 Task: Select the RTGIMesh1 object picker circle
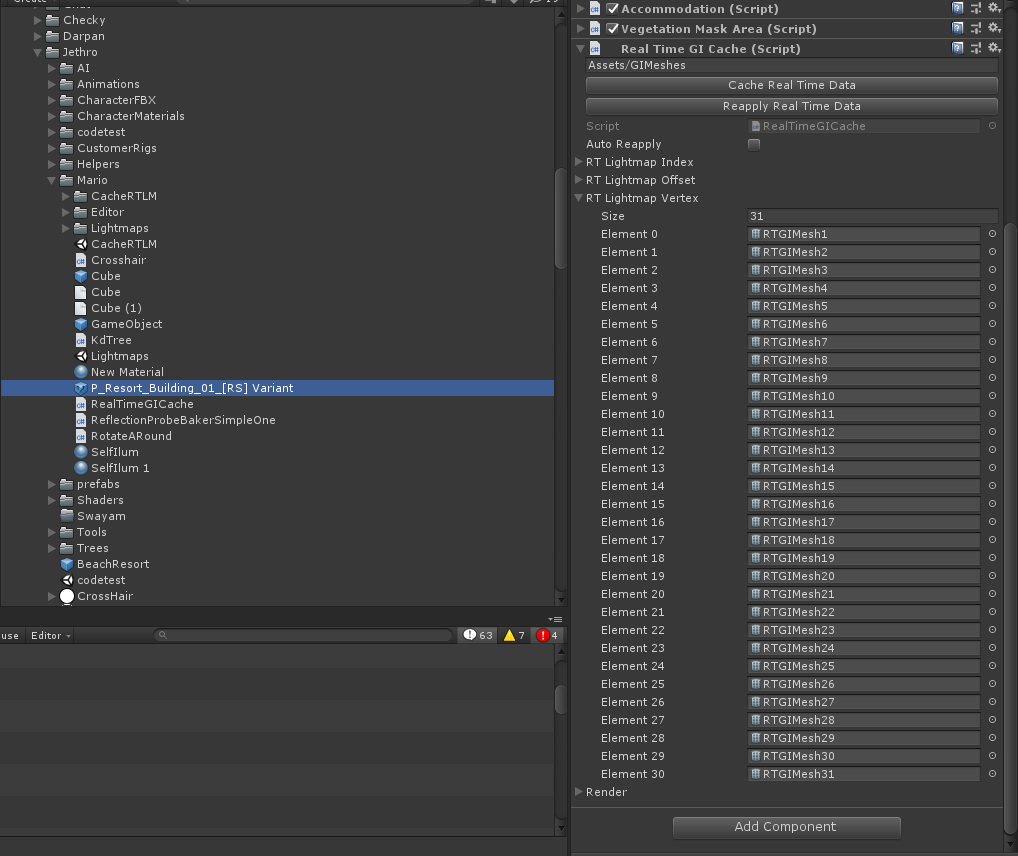tap(990, 234)
